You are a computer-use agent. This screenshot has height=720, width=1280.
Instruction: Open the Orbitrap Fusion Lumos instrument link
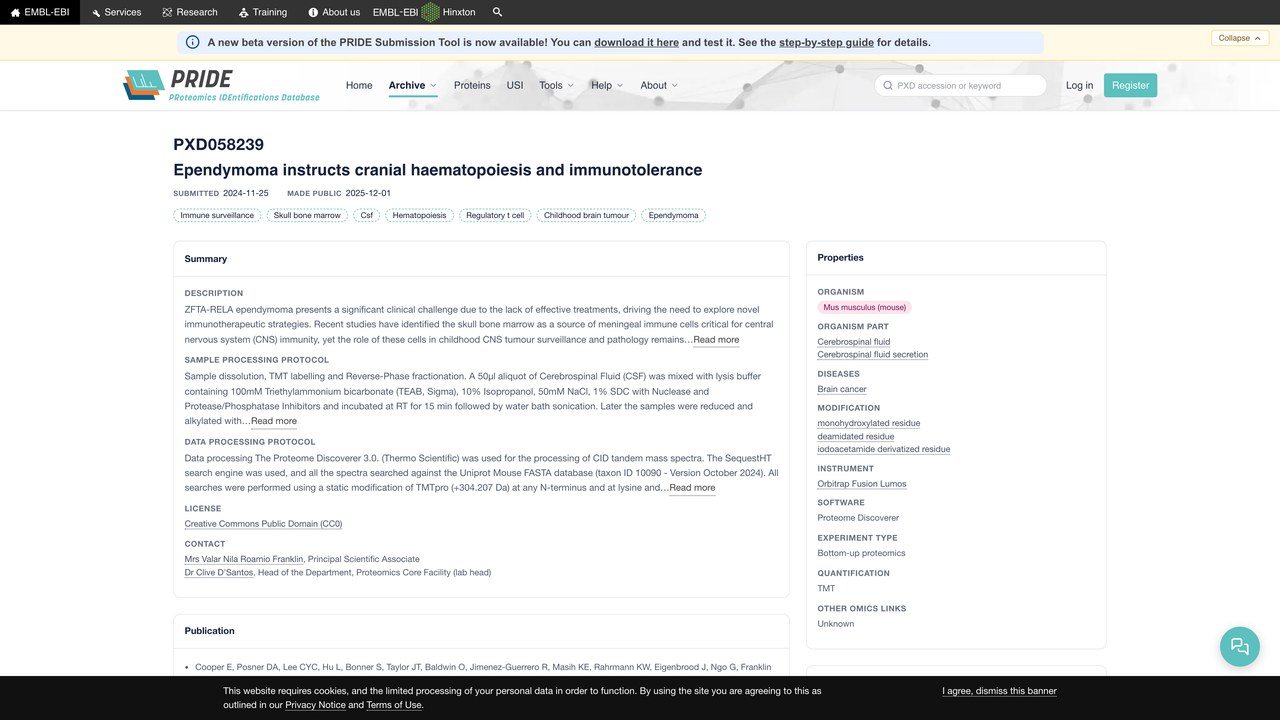[x=862, y=484]
